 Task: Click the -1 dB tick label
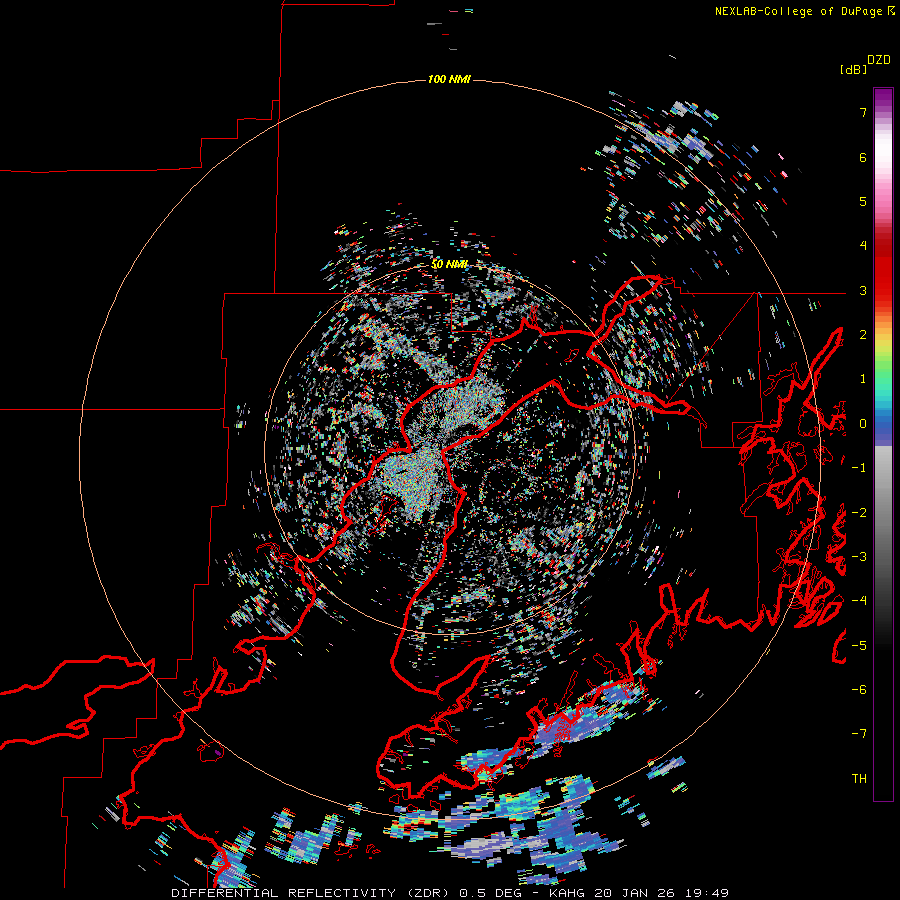pyautogui.click(x=859, y=468)
